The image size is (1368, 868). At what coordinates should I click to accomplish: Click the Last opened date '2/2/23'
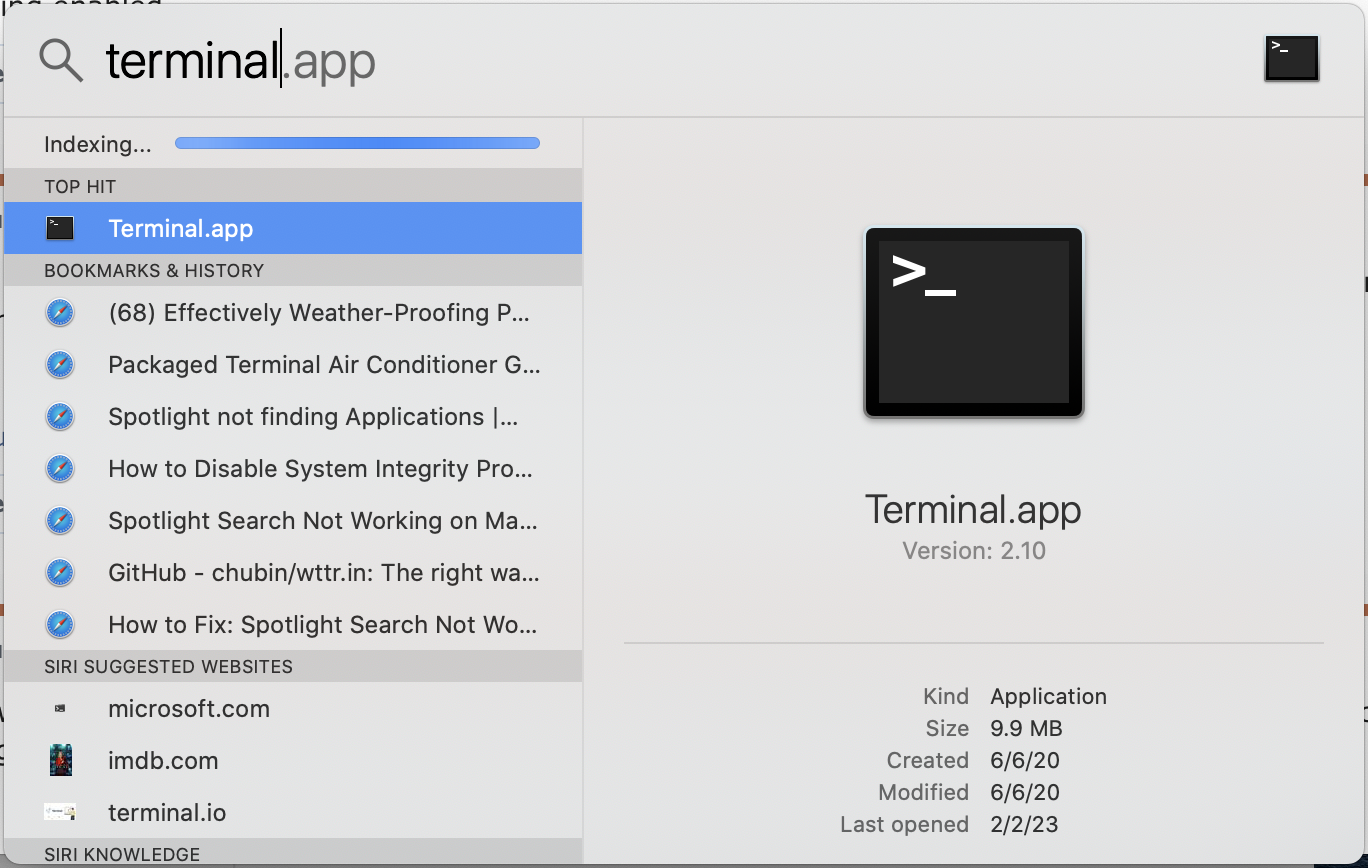1024,824
